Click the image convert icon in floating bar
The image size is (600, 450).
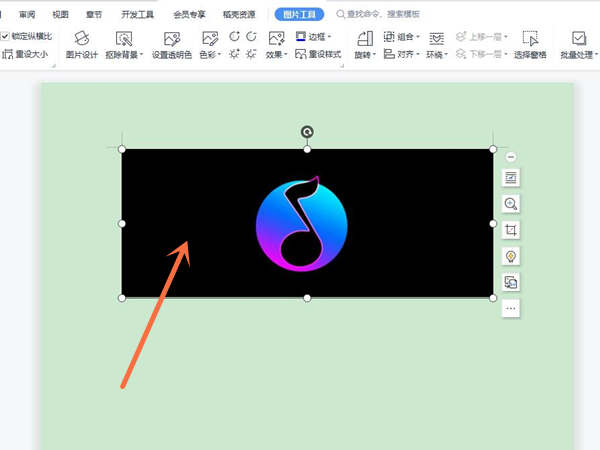pyautogui.click(x=511, y=282)
